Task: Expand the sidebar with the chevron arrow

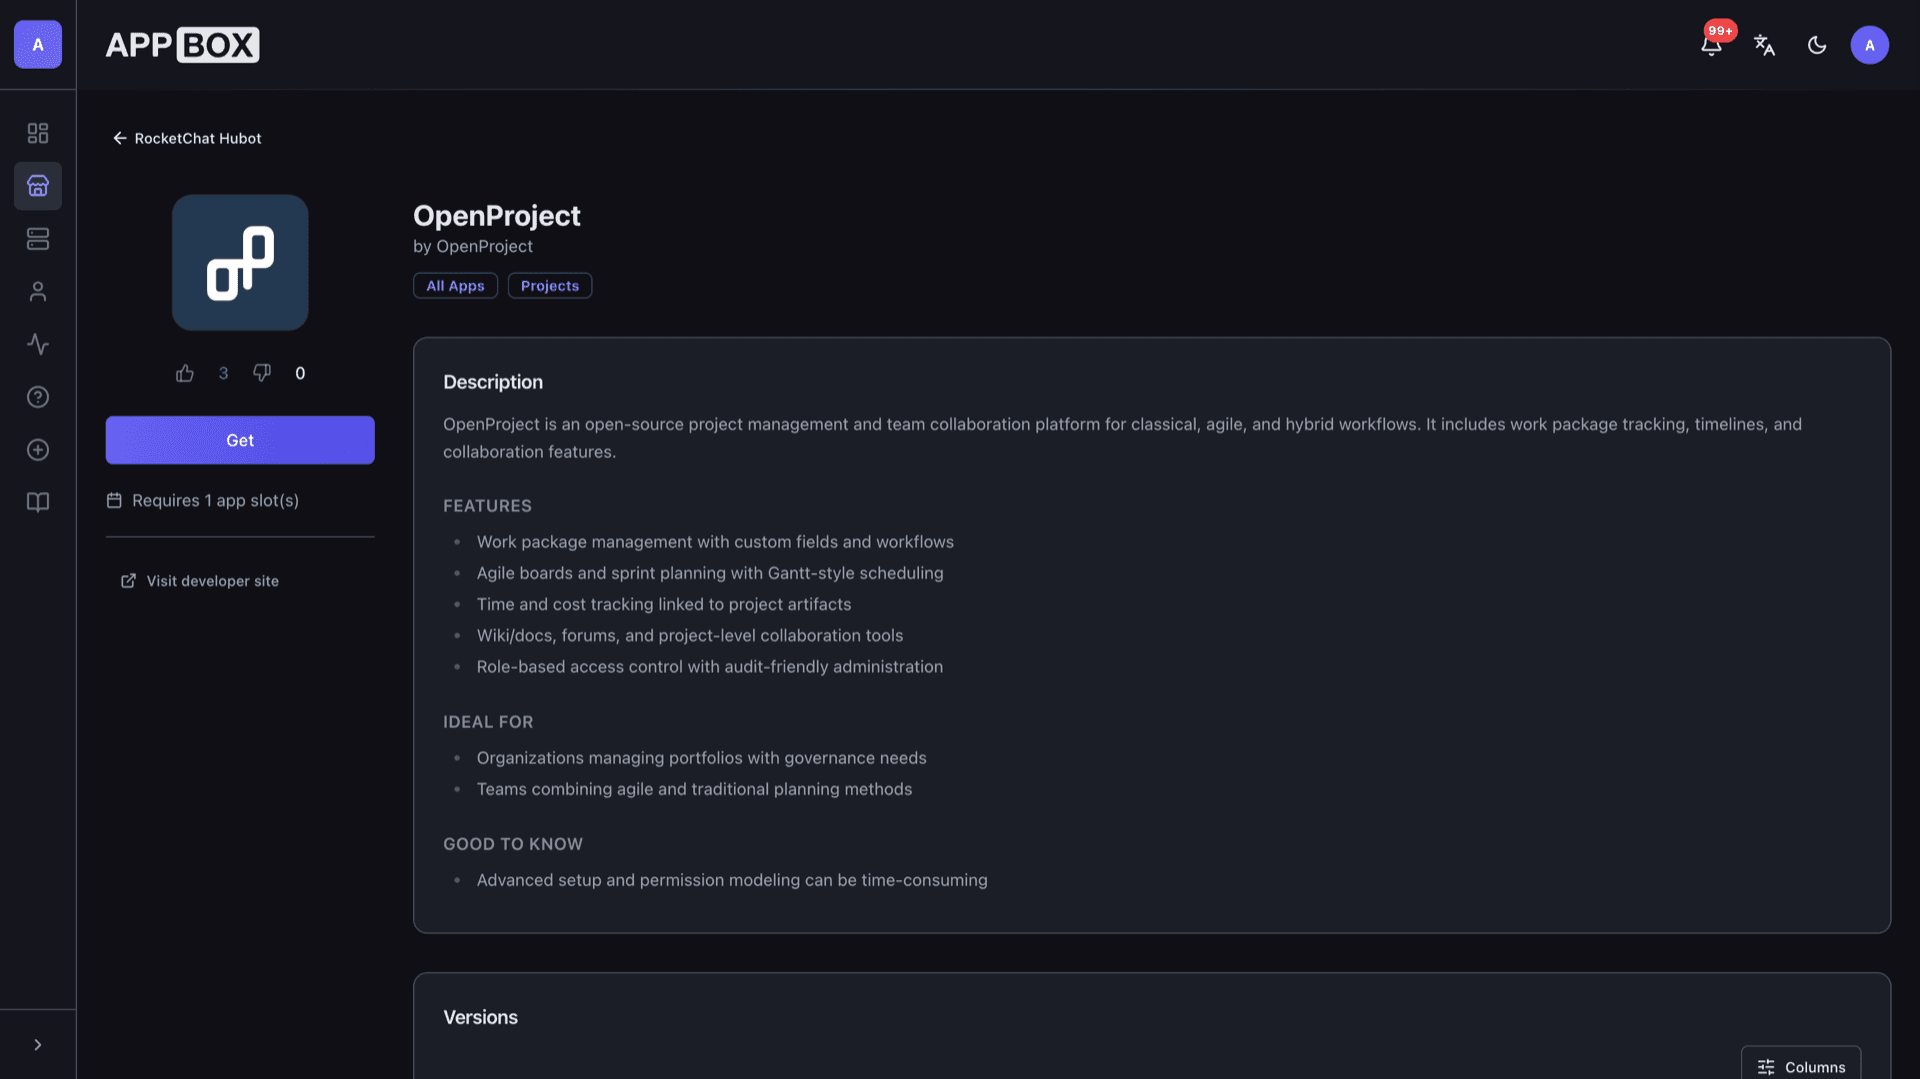Action: [x=38, y=1045]
